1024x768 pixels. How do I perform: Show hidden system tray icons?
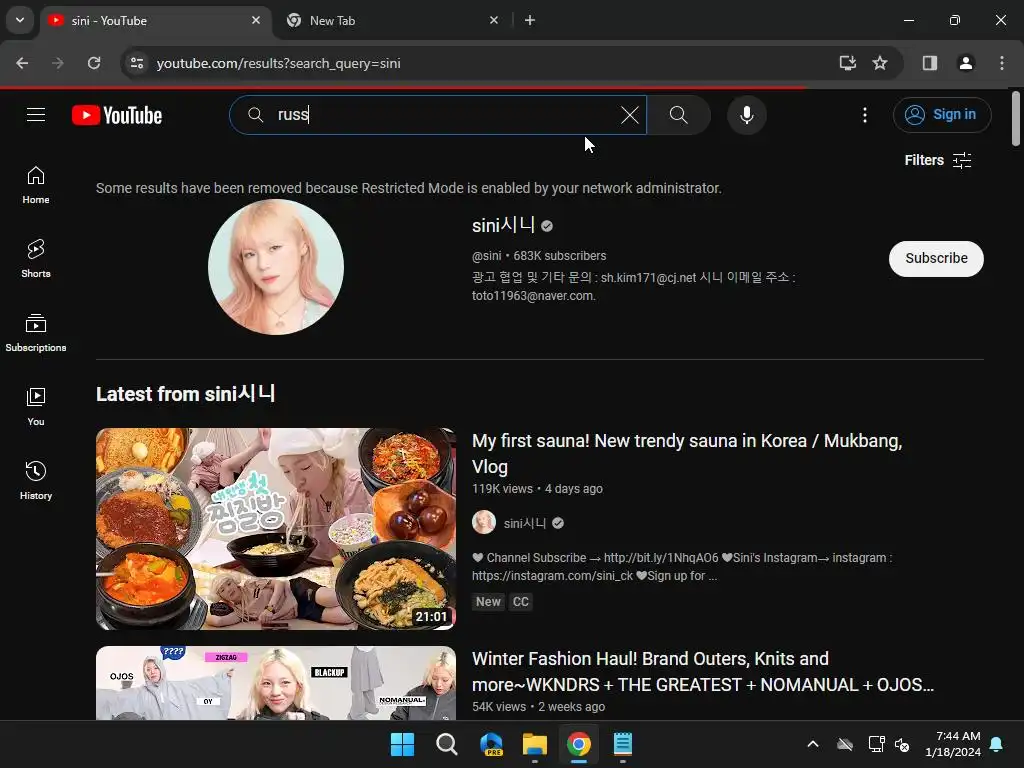click(813, 744)
